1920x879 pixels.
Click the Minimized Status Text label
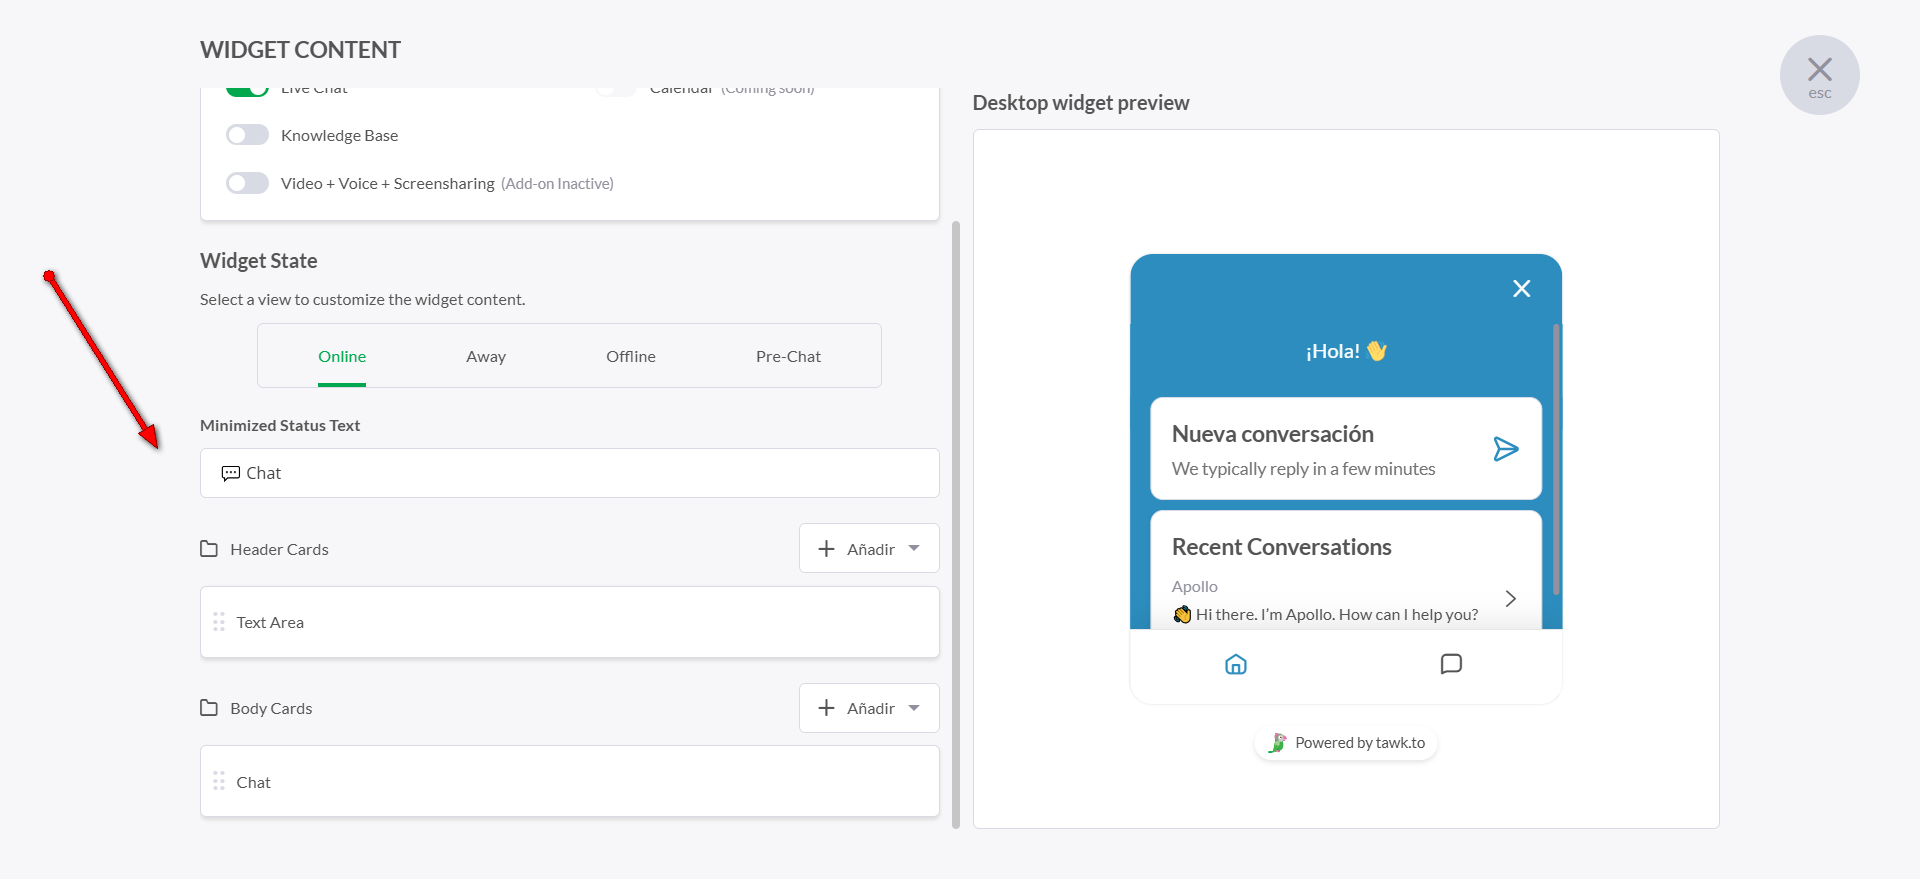tap(280, 425)
